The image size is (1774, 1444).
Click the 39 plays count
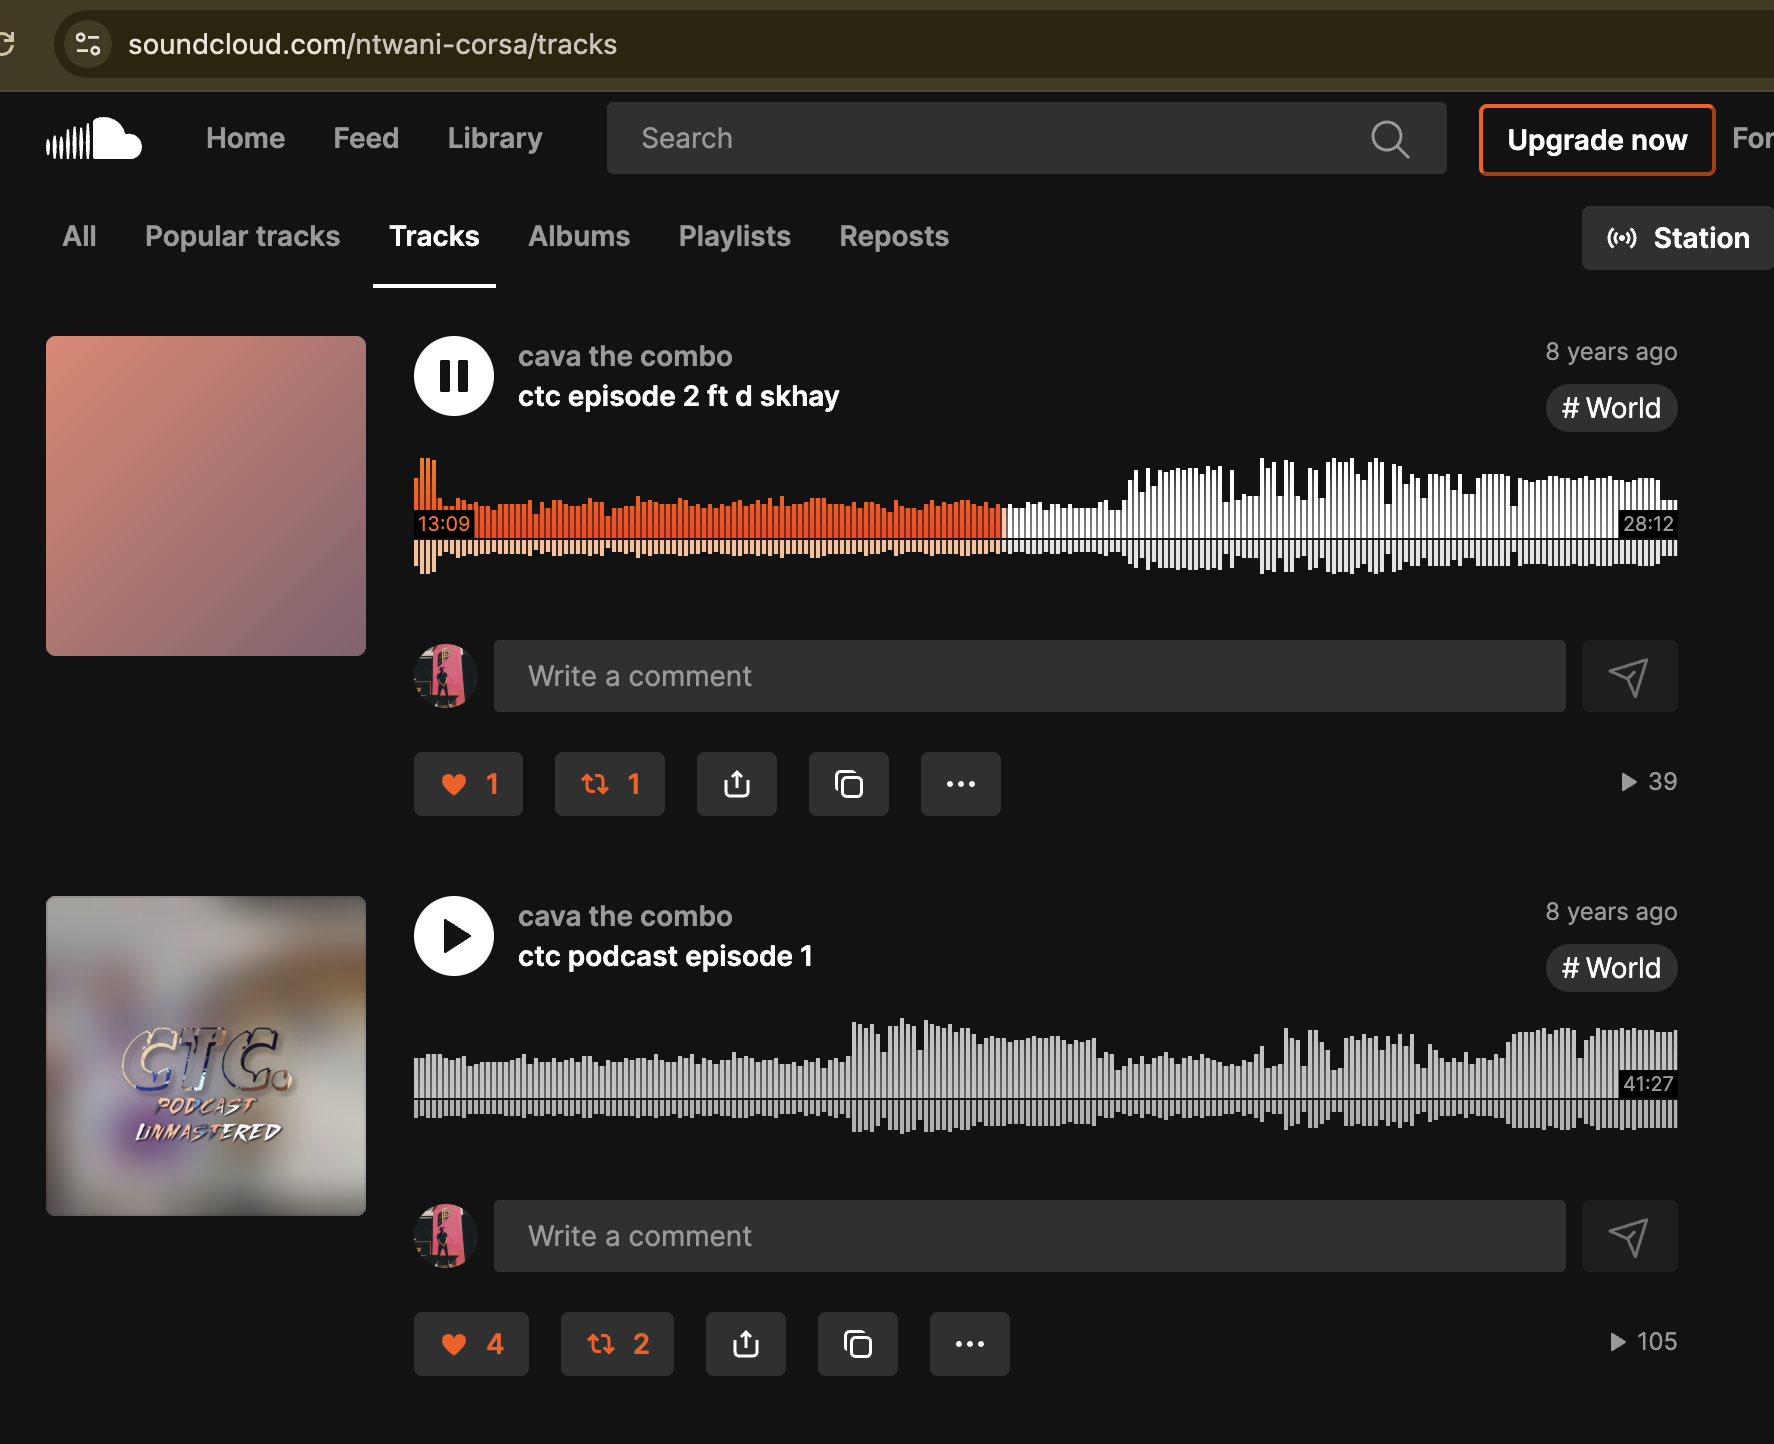[x=1649, y=781]
